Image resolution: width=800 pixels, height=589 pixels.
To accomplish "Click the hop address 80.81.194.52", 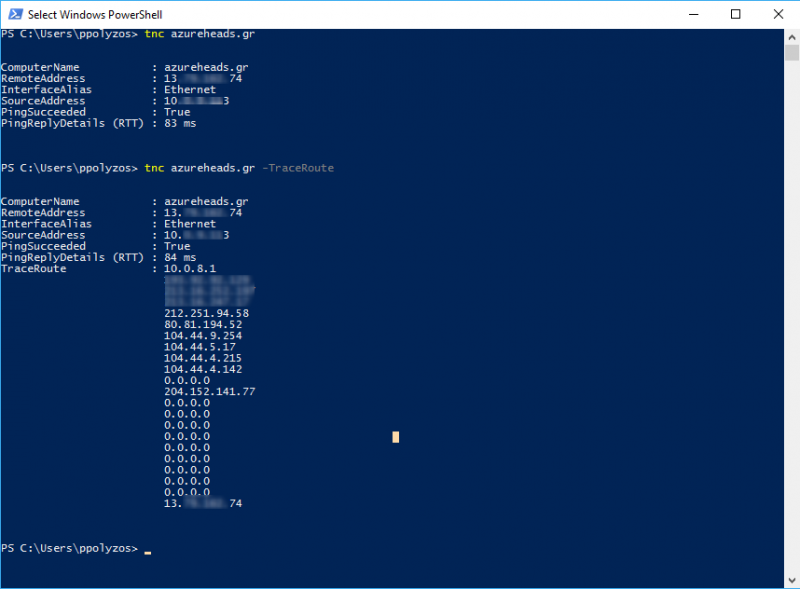I will click(x=203, y=324).
